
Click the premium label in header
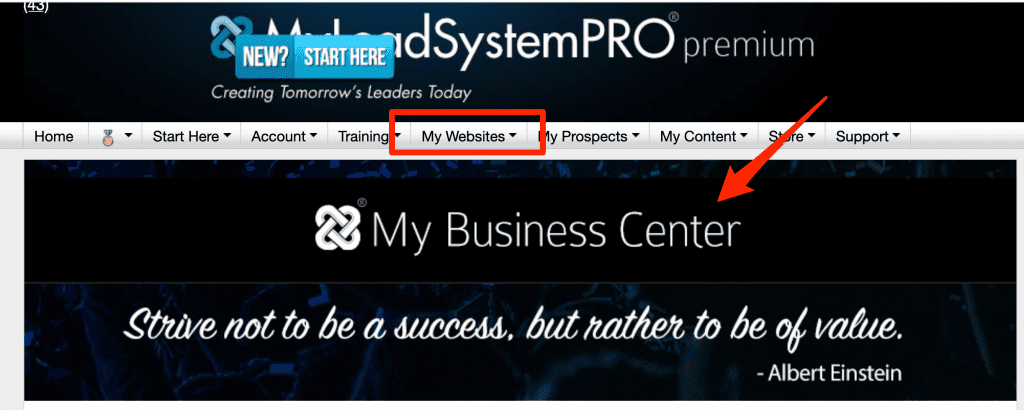point(749,45)
